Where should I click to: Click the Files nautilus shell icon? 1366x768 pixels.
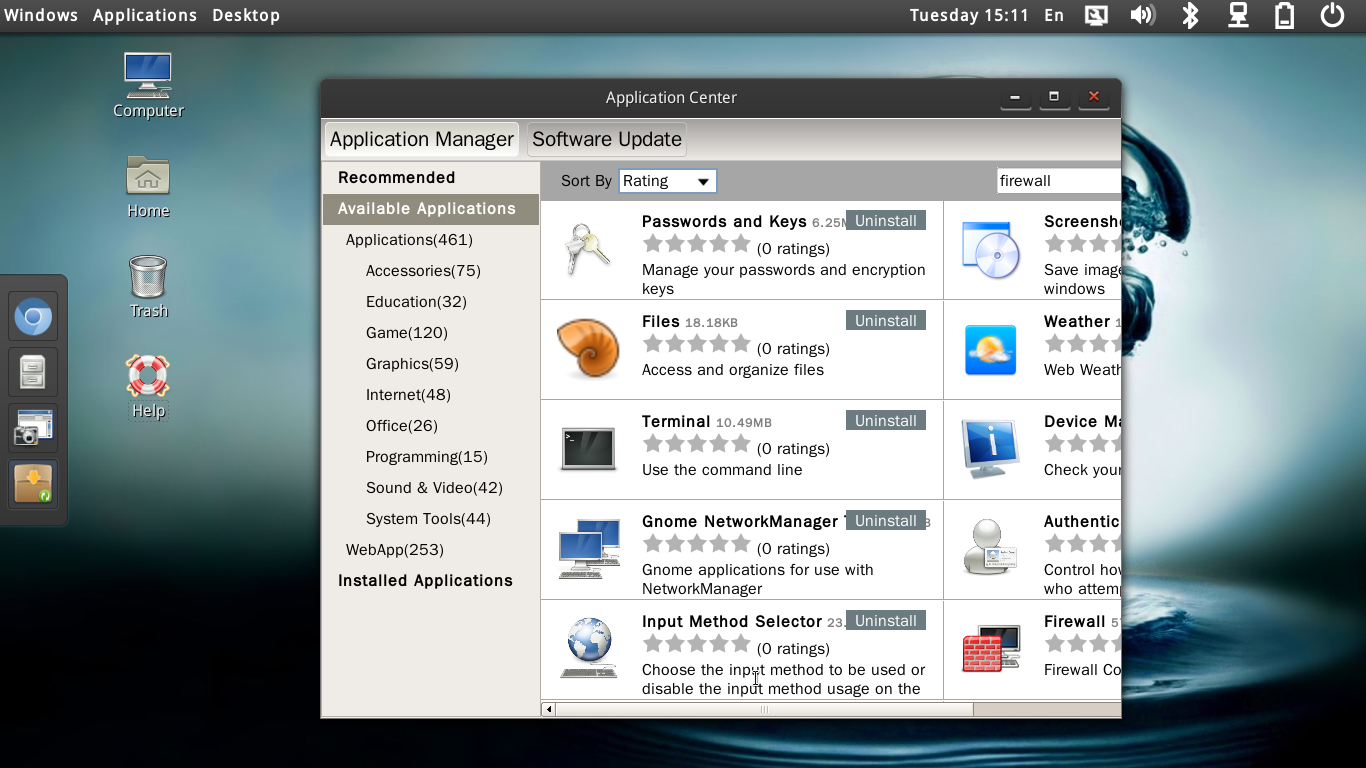point(588,349)
